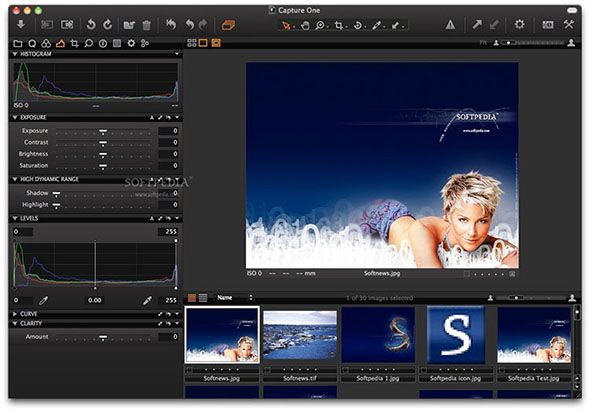
Task: Click the single undo arrow
Action: coord(190,25)
